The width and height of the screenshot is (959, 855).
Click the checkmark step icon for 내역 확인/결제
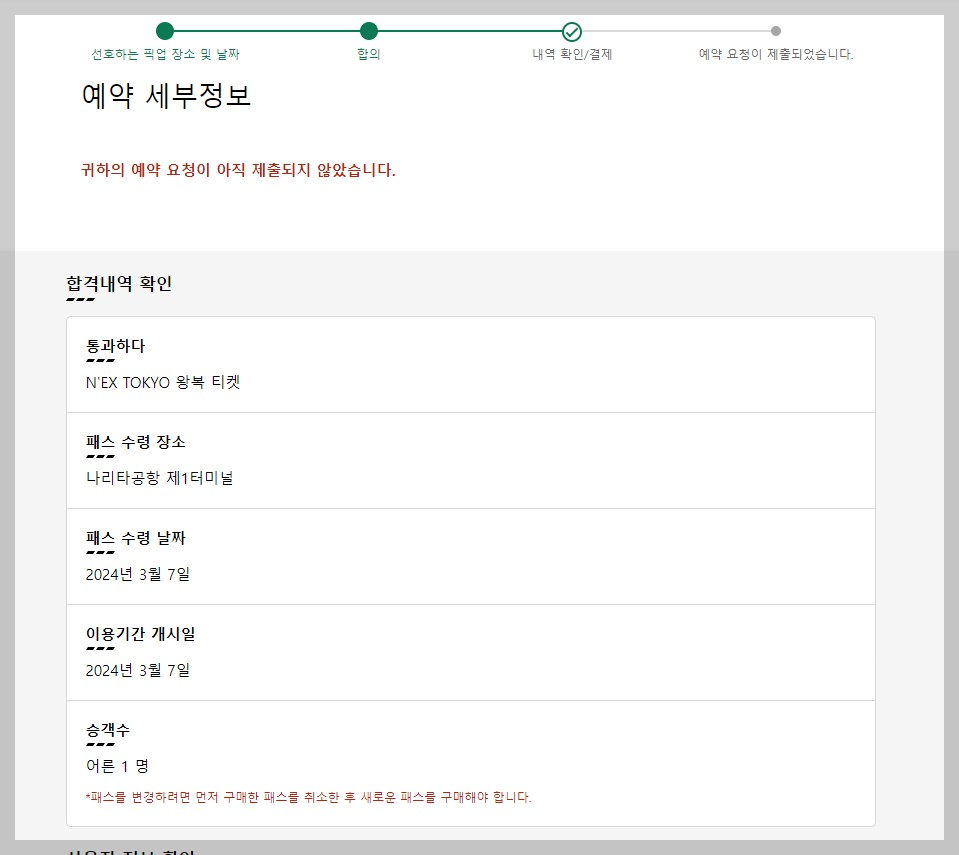(x=572, y=31)
